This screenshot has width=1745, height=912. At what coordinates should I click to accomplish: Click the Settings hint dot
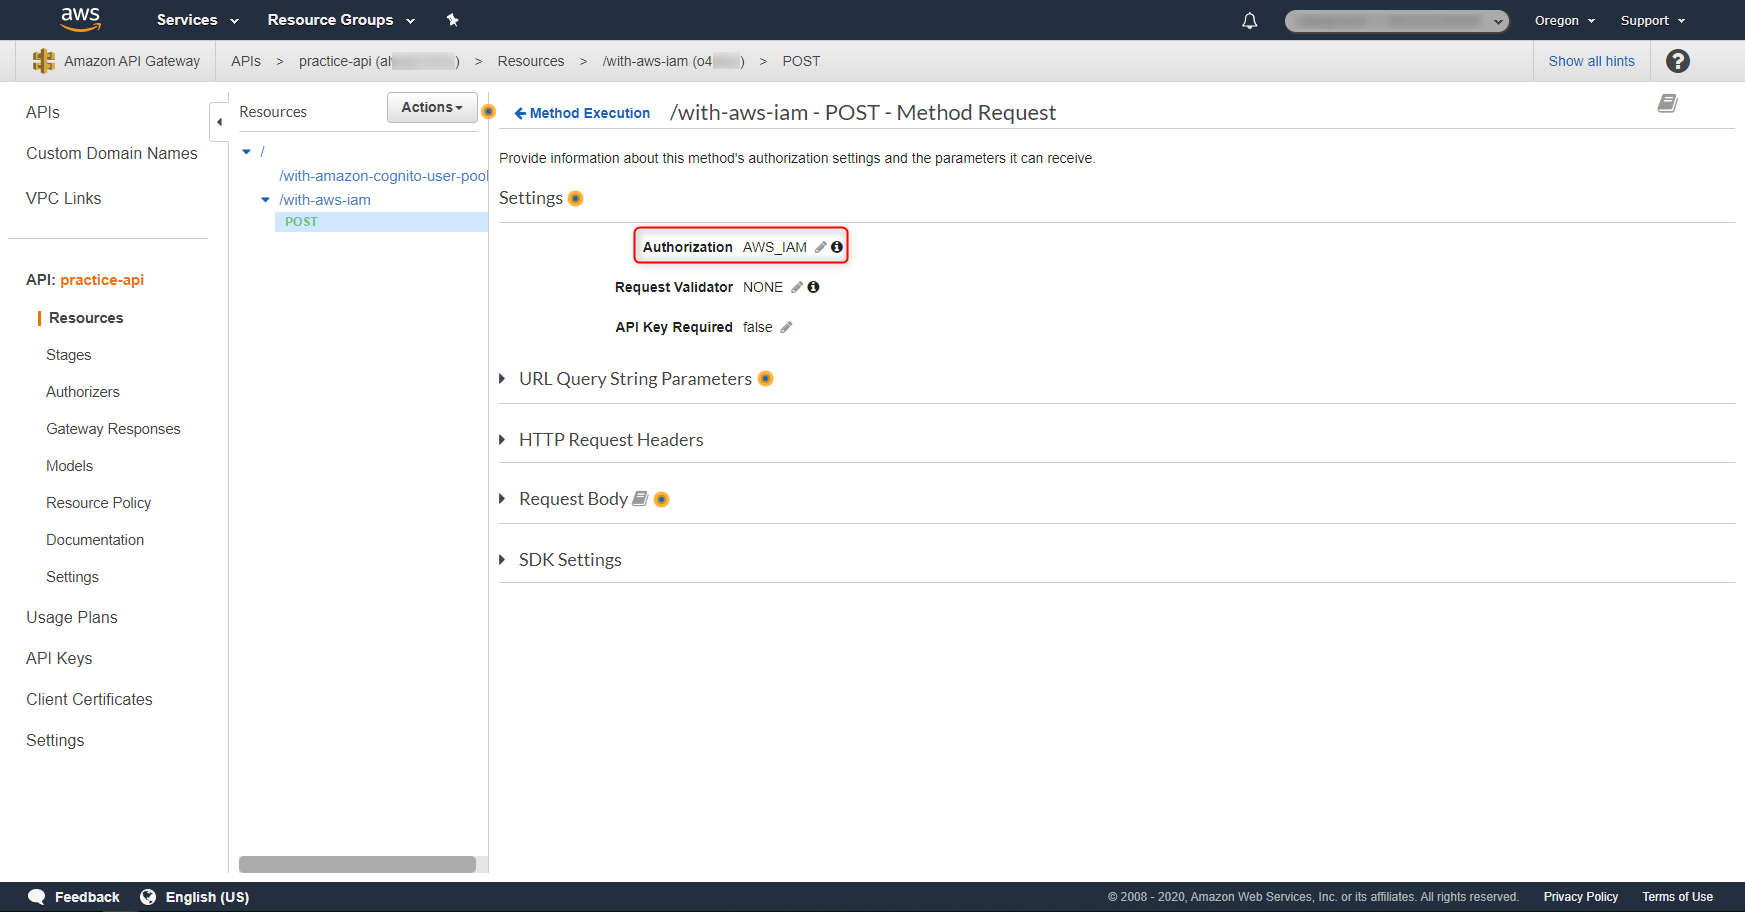tap(575, 198)
